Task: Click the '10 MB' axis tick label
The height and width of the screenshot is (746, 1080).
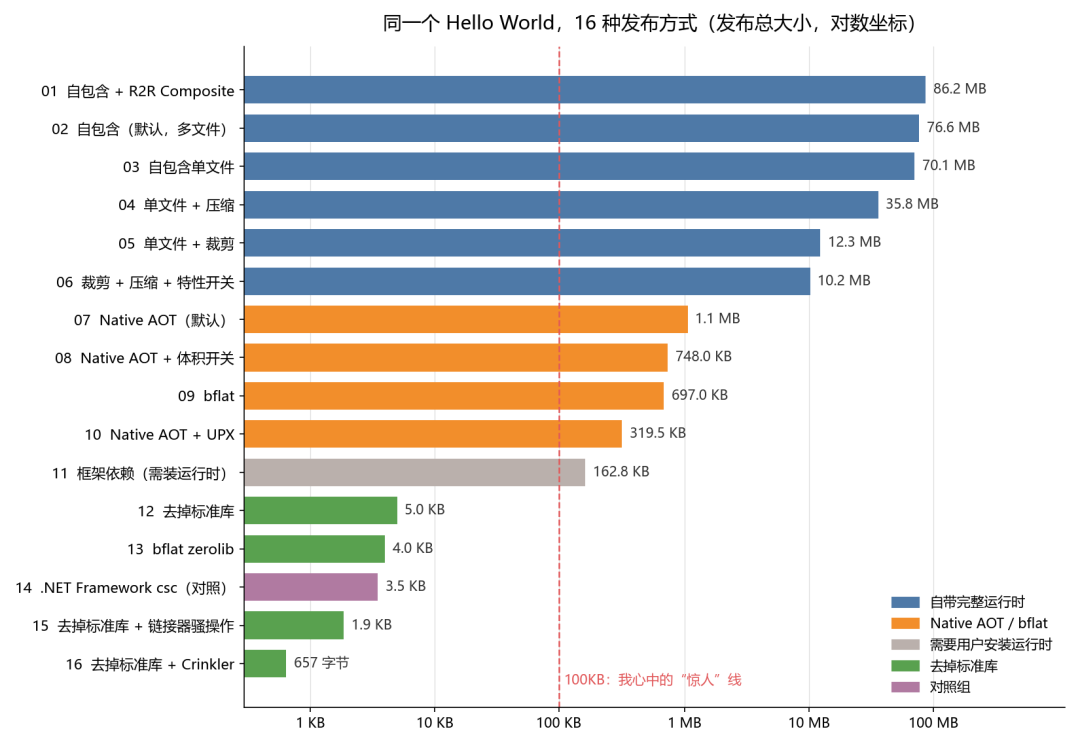Action: (809, 723)
